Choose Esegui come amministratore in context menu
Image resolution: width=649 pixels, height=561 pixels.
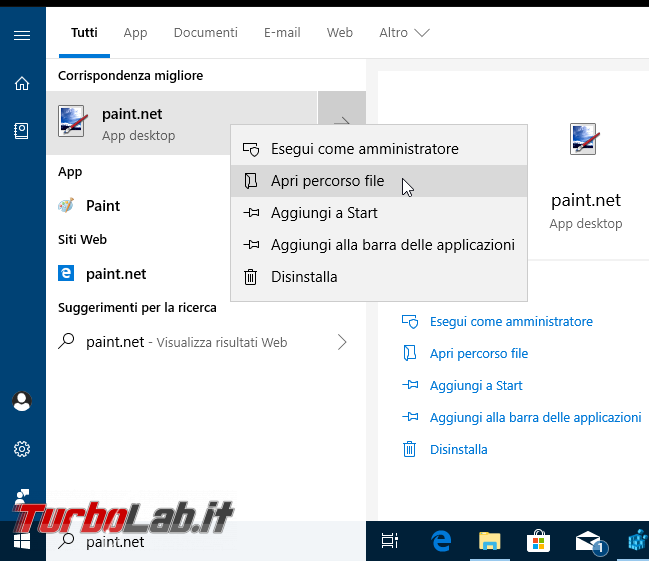click(379, 149)
